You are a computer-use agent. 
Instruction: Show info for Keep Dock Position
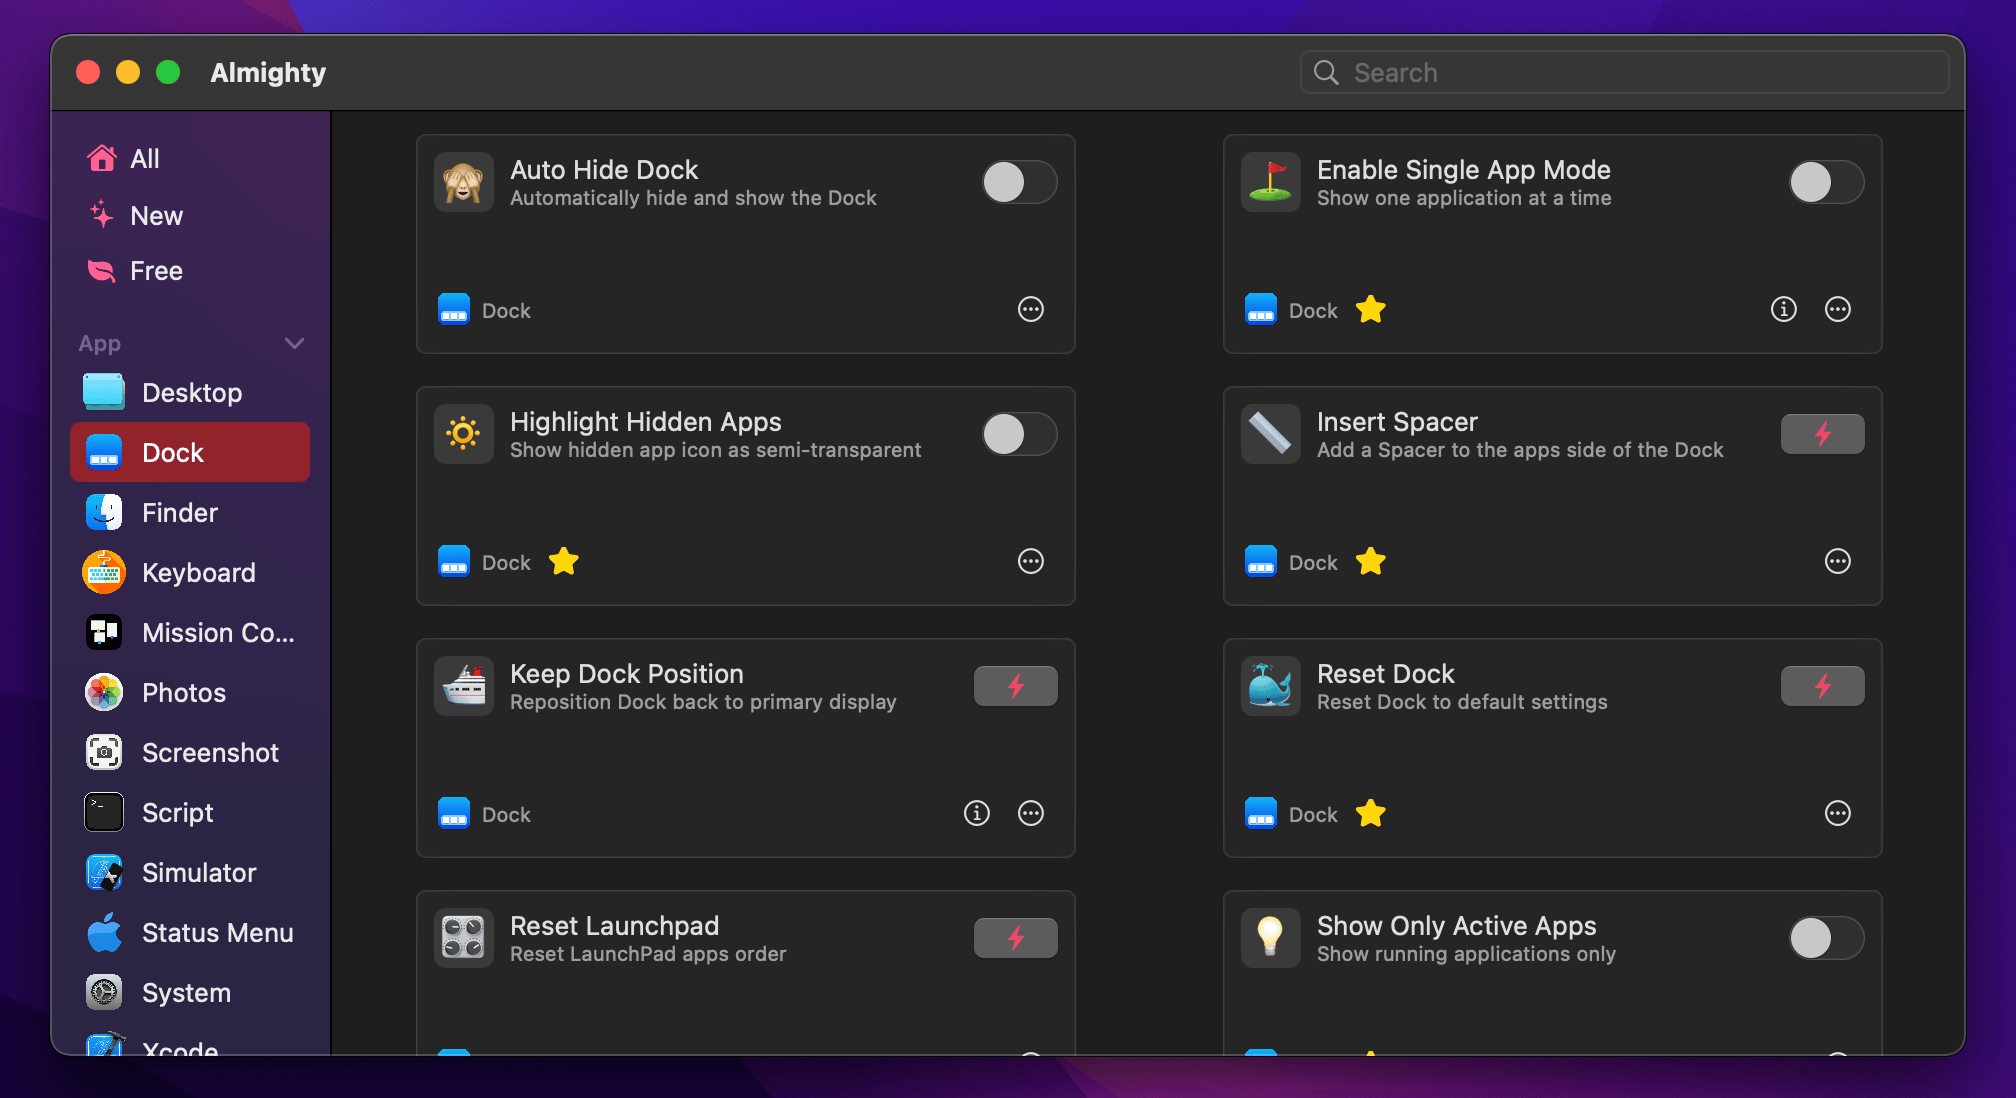coord(977,813)
